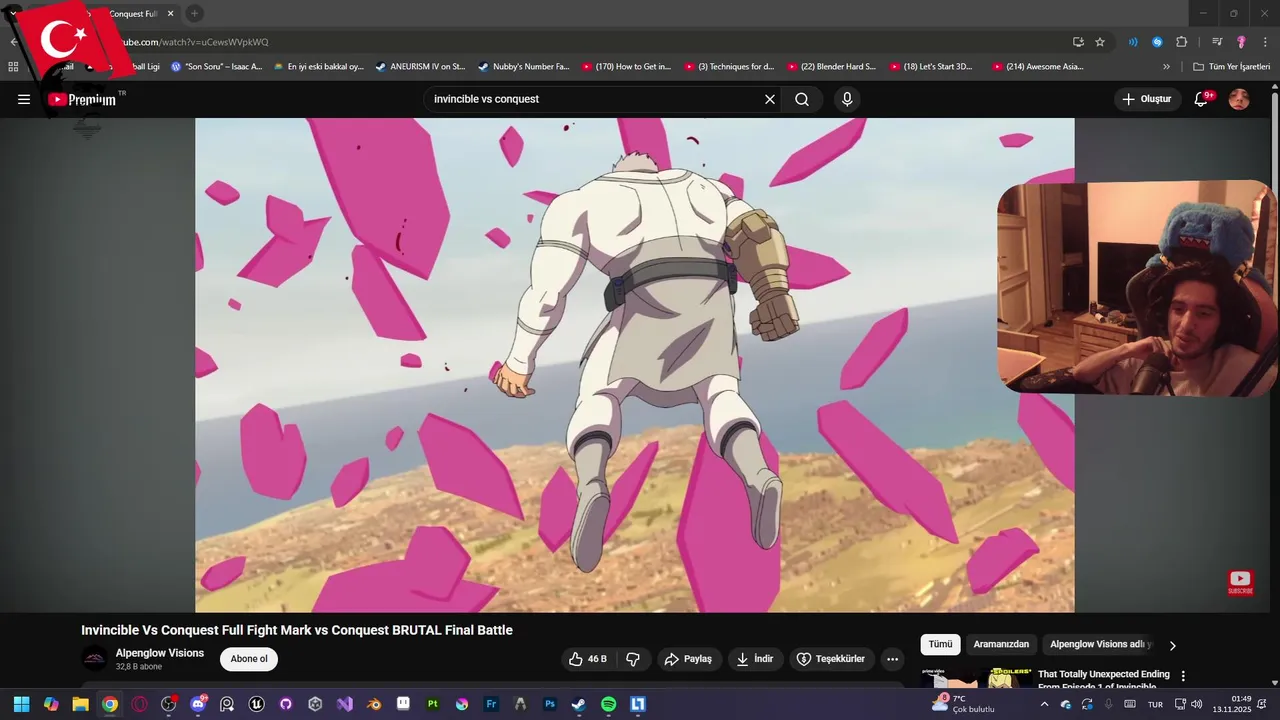Start voice search with the microphone
Image resolution: width=1280 pixels, height=720 pixels.
point(847,99)
